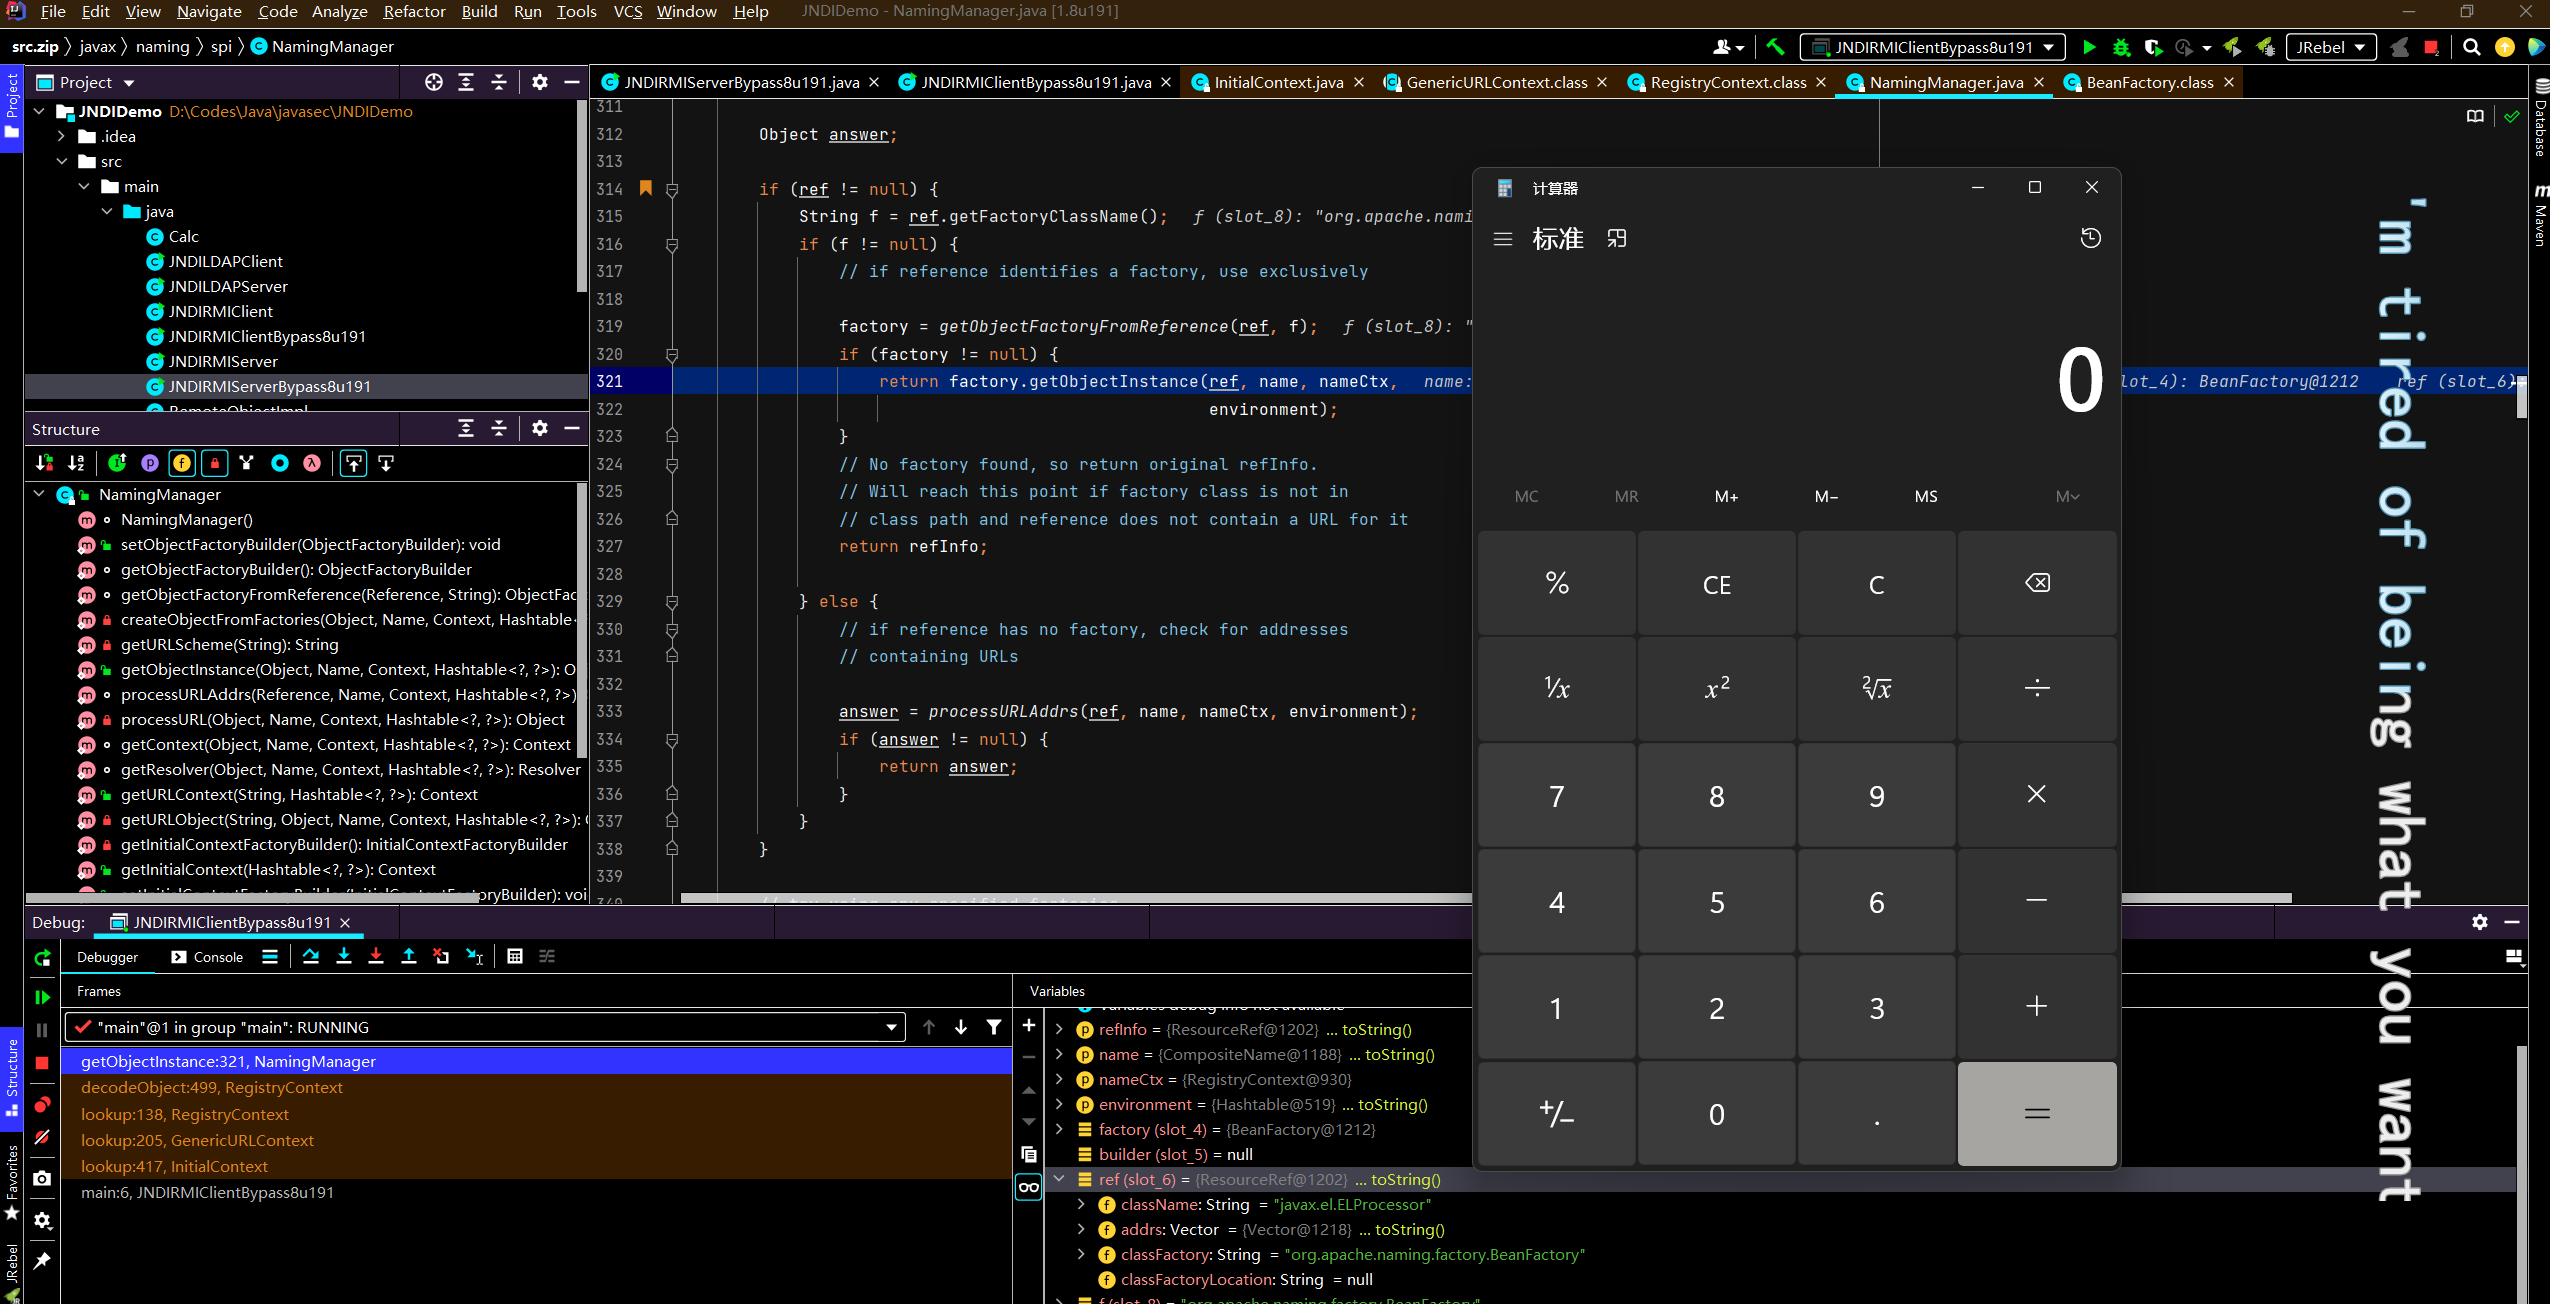Screen dimensions: 2550x1304
Task: Click the Evaluate Expression calculator icon
Action: (514, 956)
